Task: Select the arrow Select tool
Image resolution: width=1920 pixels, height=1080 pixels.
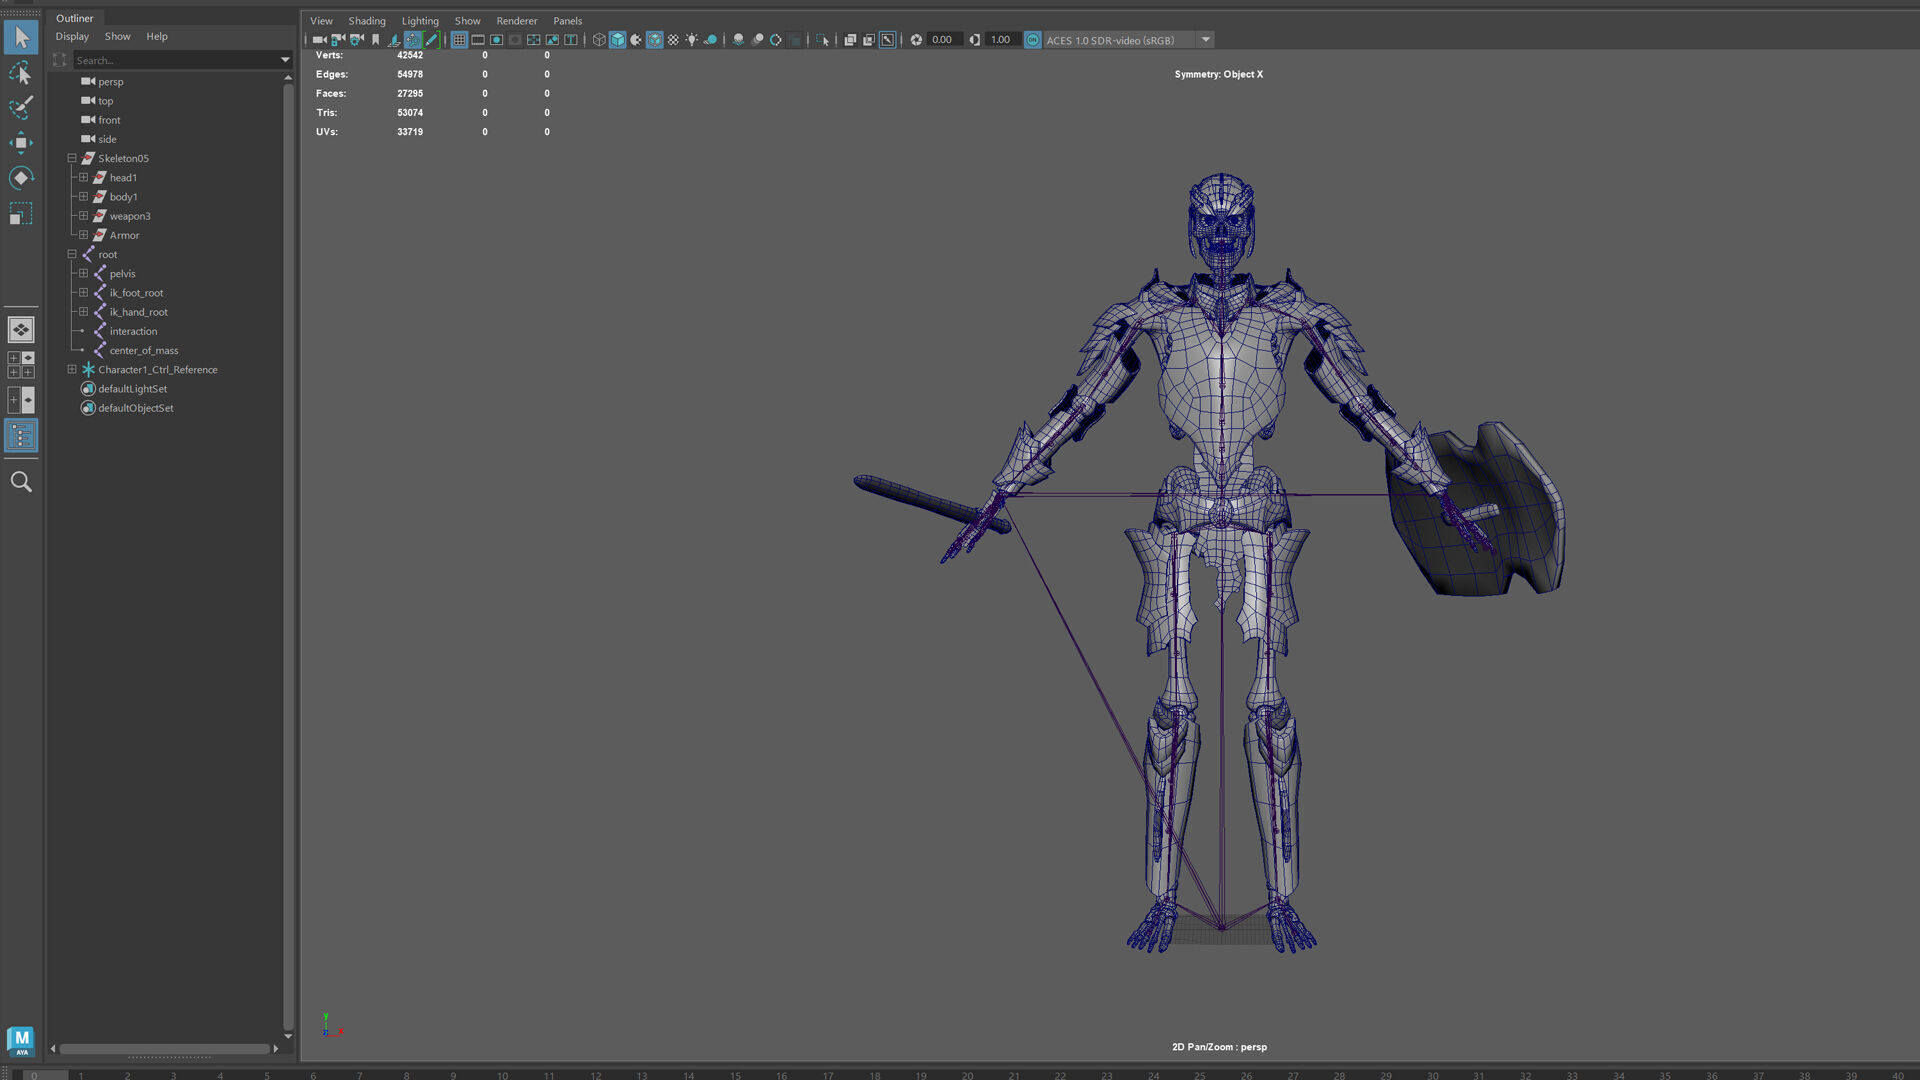Action: [x=21, y=37]
